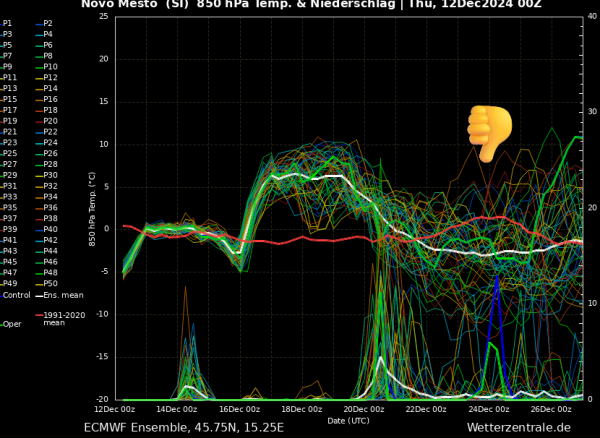Select the Ens. mean legend entry
The height and width of the screenshot is (438, 600).
coord(59,295)
